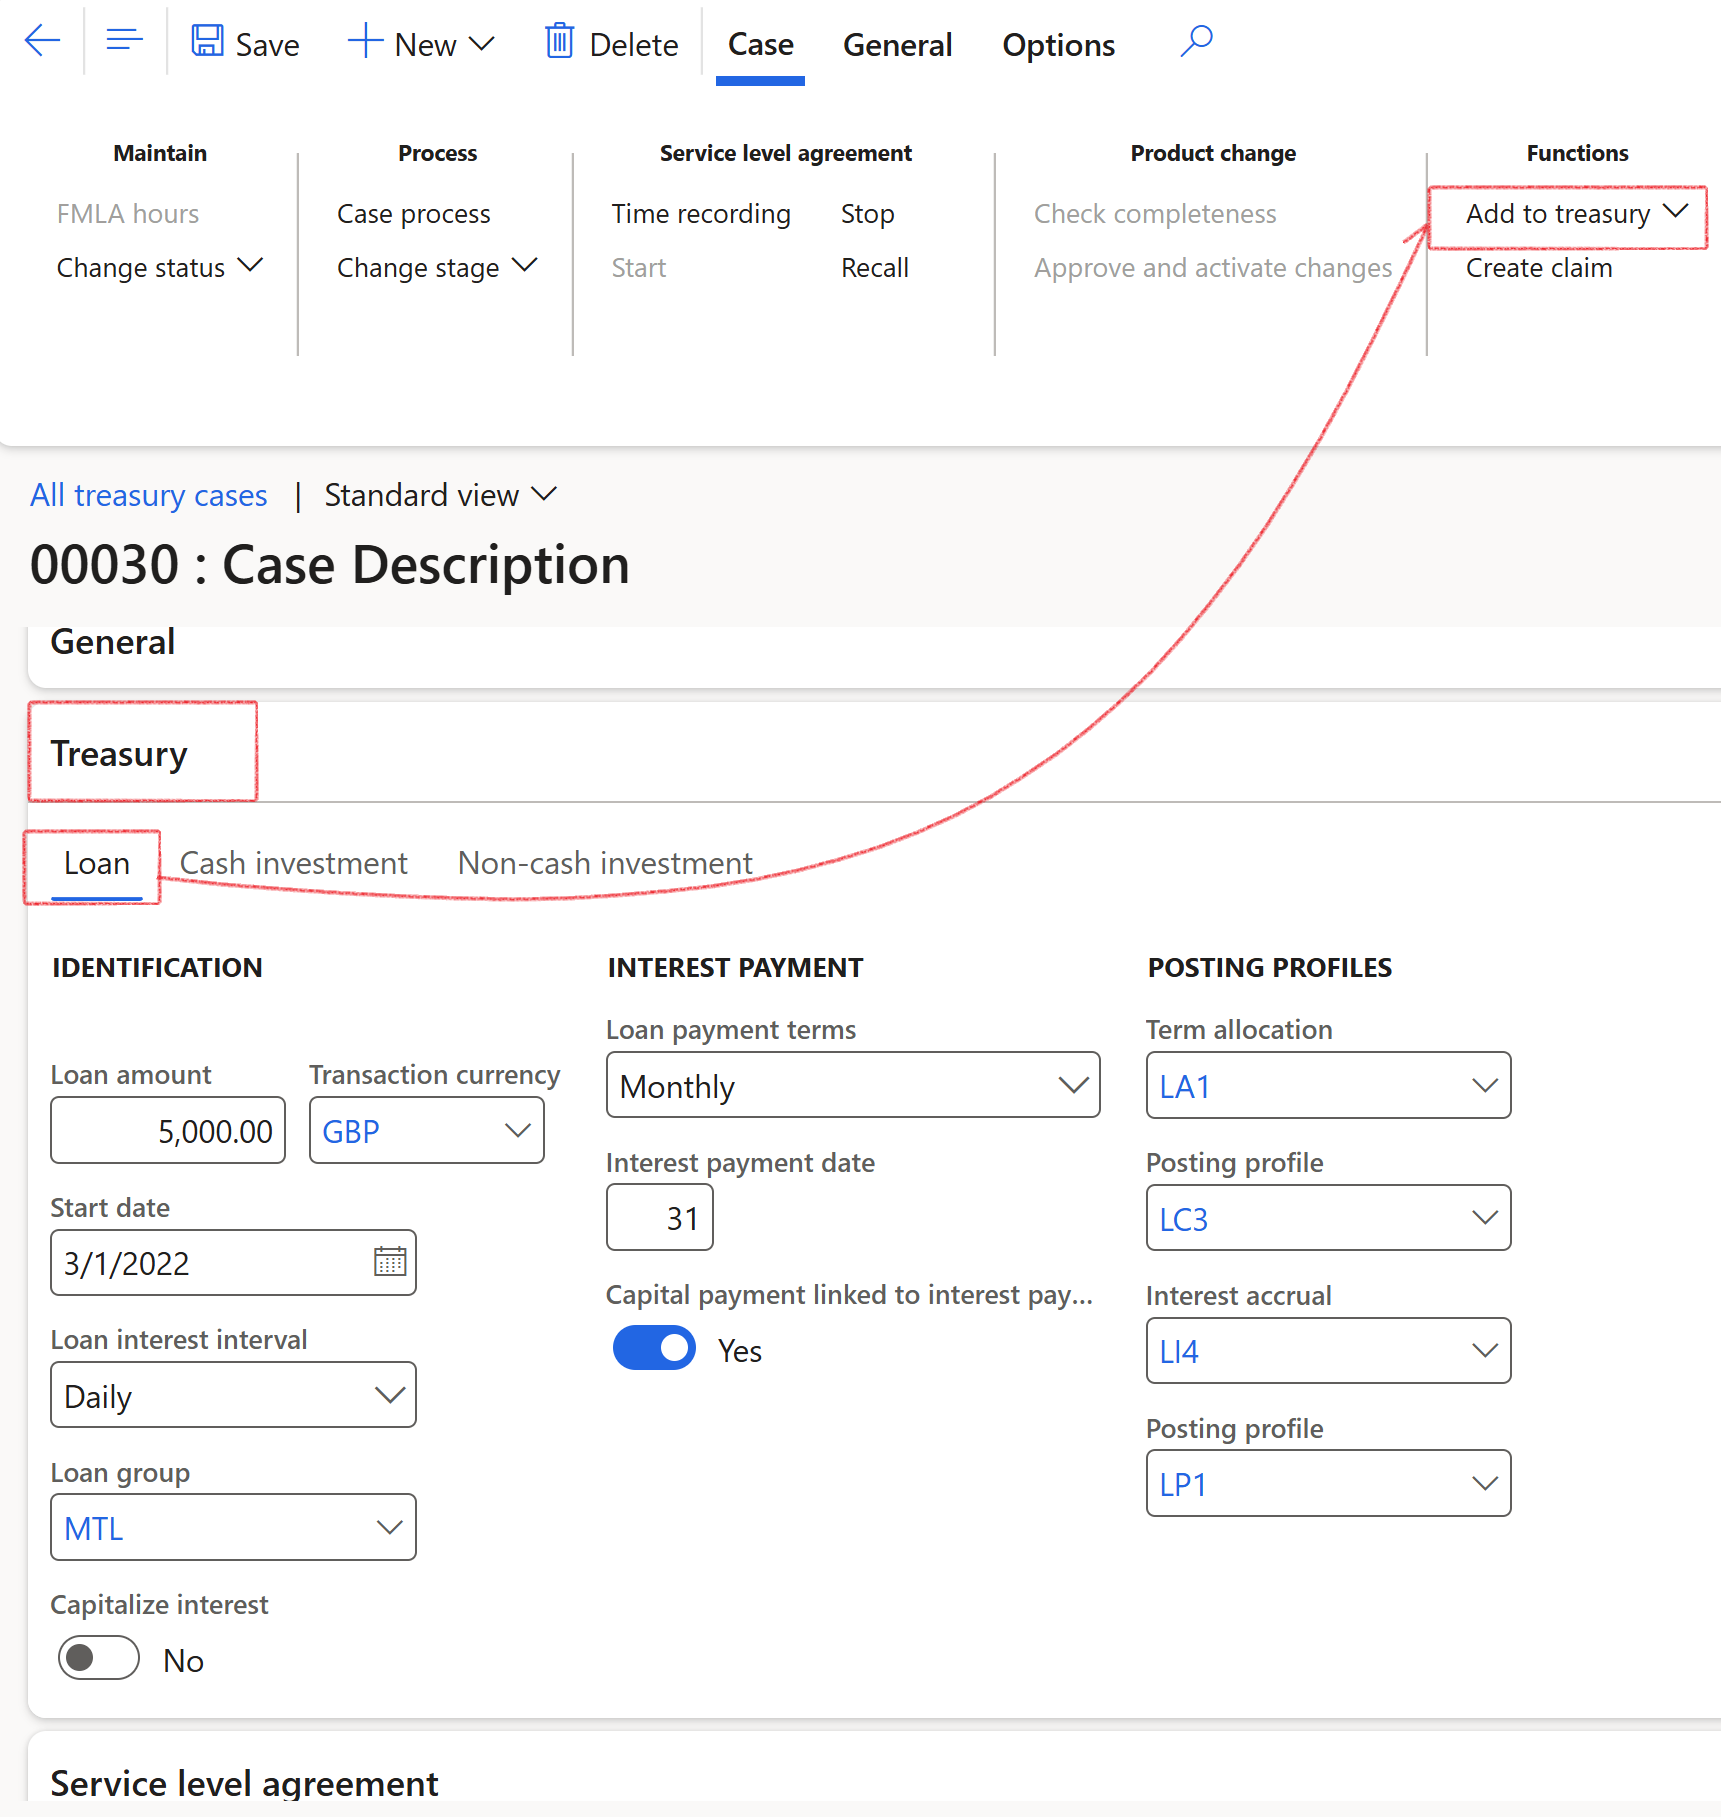Open the Start date calendar picker

389,1262
